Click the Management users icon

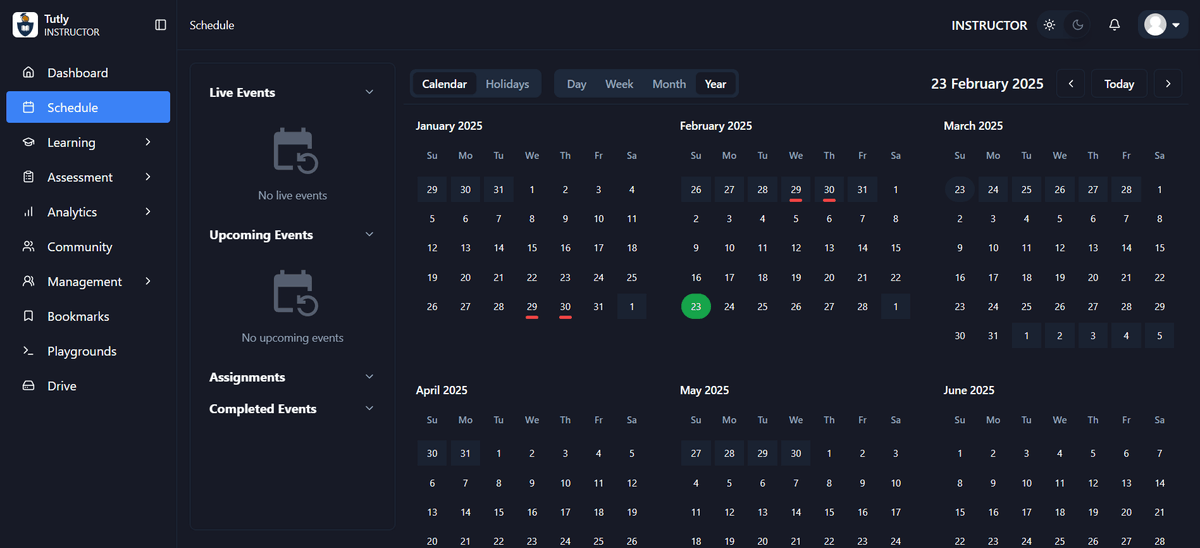(x=28, y=282)
